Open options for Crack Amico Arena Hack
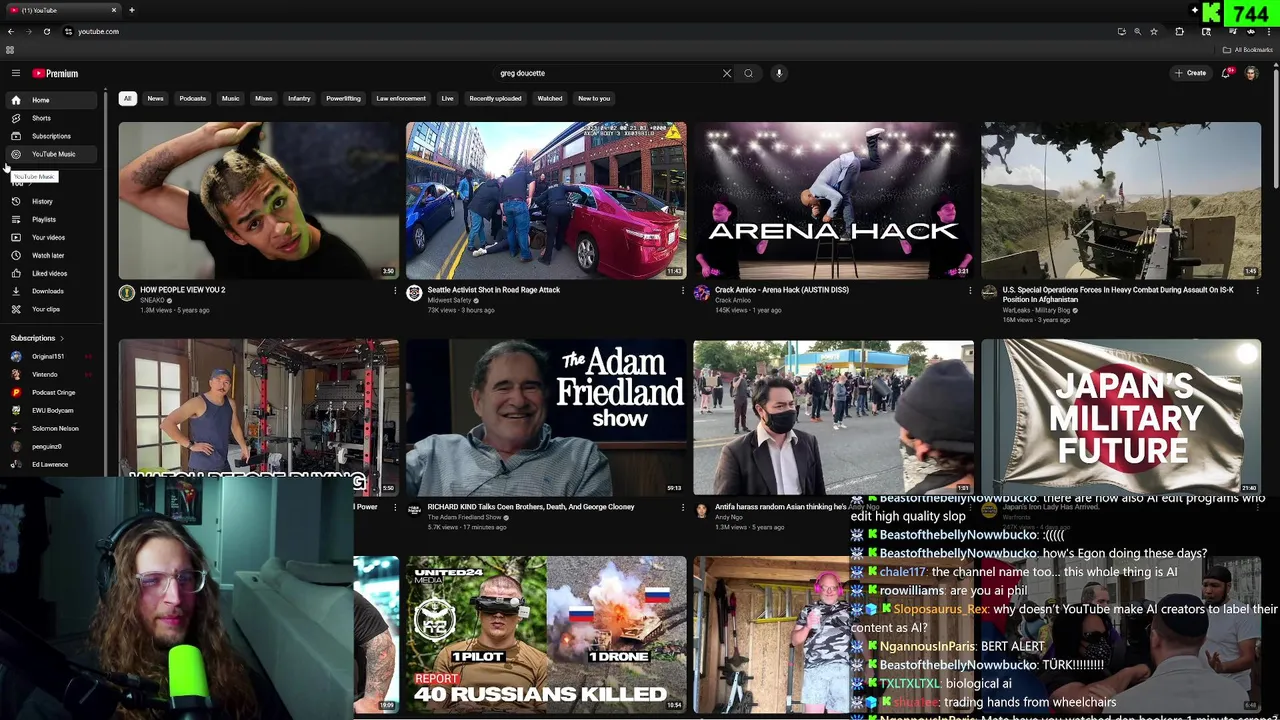Image resolution: width=1280 pixels, height=720 pixels. pos(970,290)
